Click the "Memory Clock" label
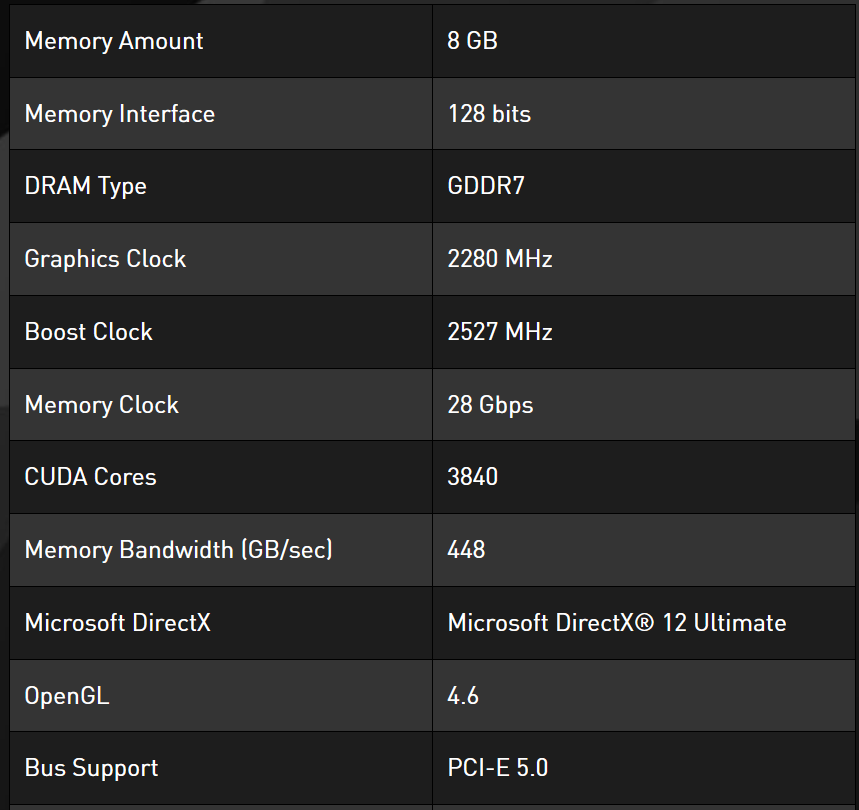The width and height of the screenshot is (859, 810). (x=101, y=405)
